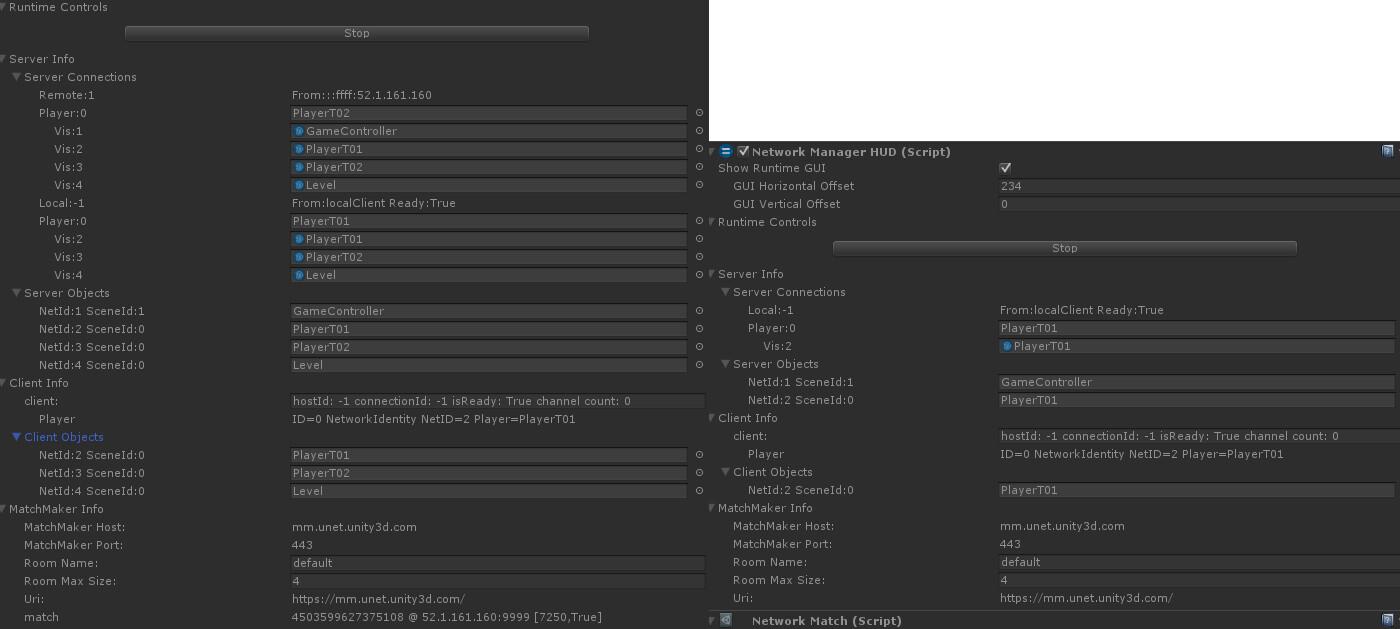Collapse the Network Manager HUD component foldout
The width and height of the screenshot is (1400, 629).
(x=713, y=151)
